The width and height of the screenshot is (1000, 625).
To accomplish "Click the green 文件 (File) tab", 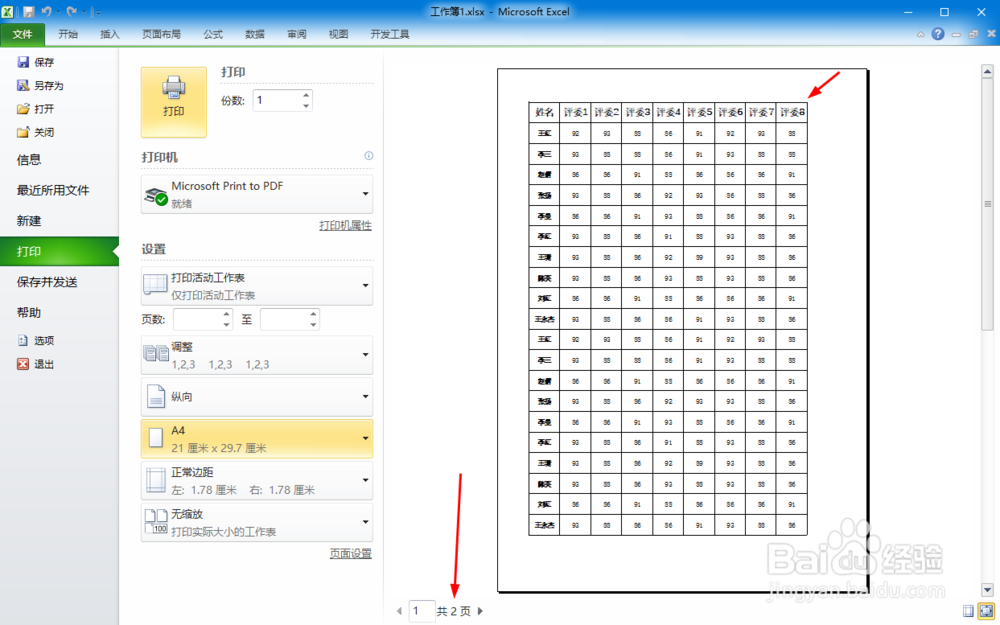I will 23,34.
